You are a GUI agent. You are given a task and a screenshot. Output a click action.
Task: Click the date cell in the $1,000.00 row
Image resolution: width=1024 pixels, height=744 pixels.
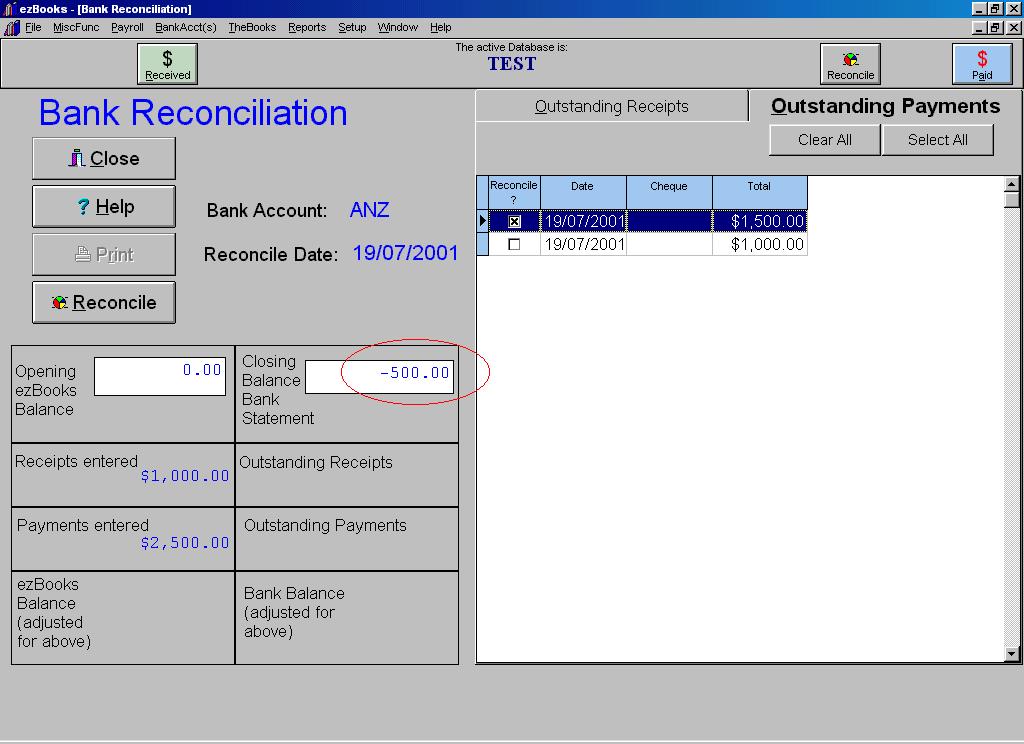(x=583, y=244)
